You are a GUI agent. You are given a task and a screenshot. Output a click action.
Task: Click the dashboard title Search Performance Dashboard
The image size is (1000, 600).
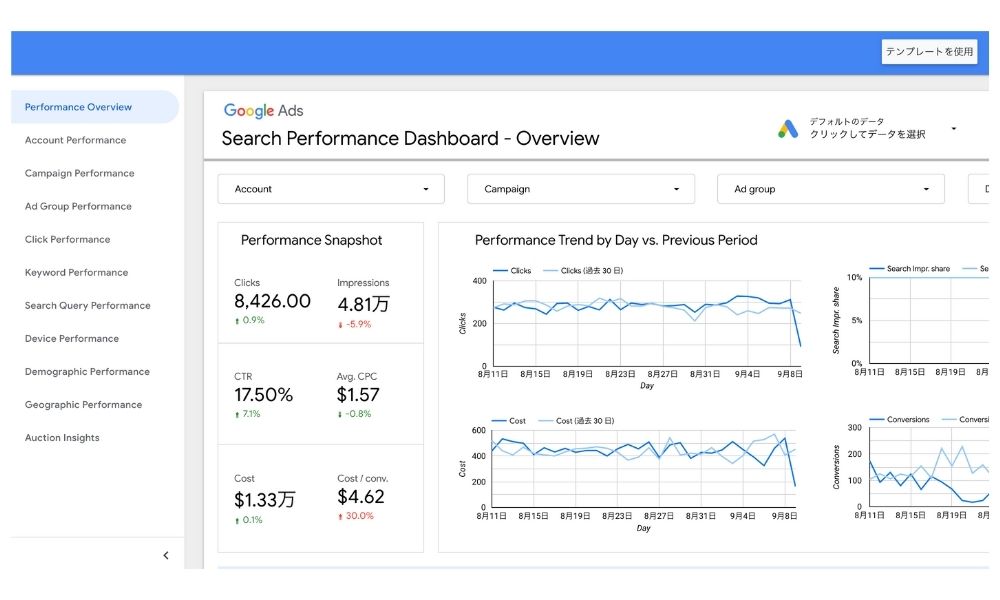[411, 138]
